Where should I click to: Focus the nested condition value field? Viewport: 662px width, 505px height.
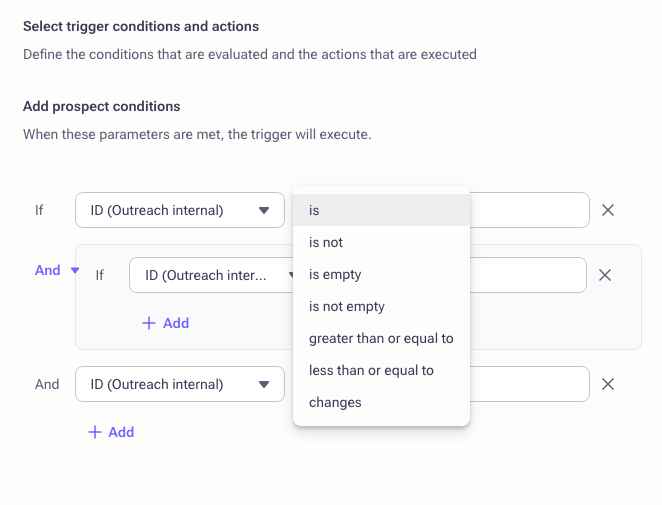tap(528, 275)
